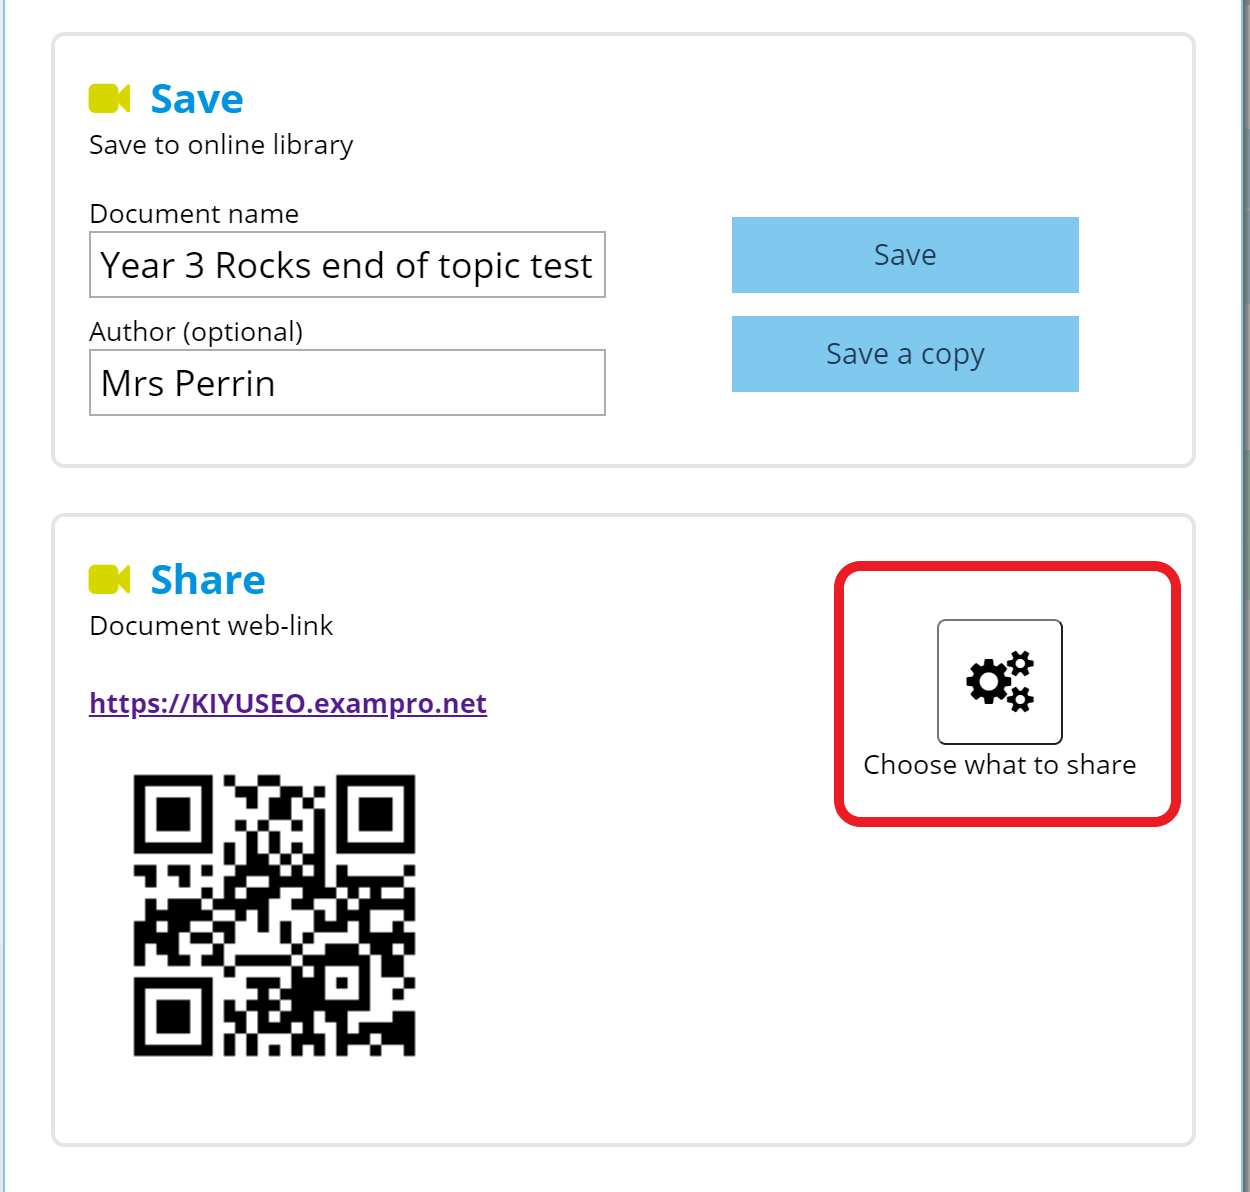Click the 'Save to online library' subtitle

[221, 145]
